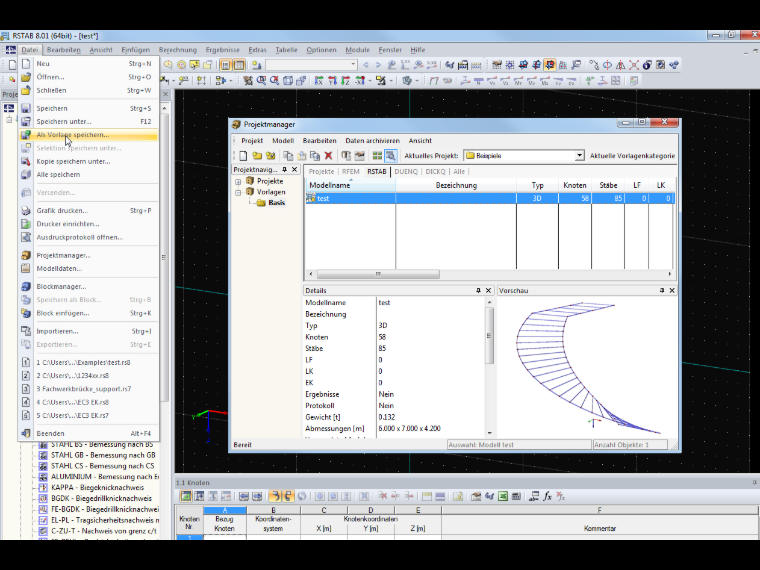Select ALUMINIUM module in the navigator
Image resolution: width=760 pixels, height=570 pixels.
click(x=104, y=477)
